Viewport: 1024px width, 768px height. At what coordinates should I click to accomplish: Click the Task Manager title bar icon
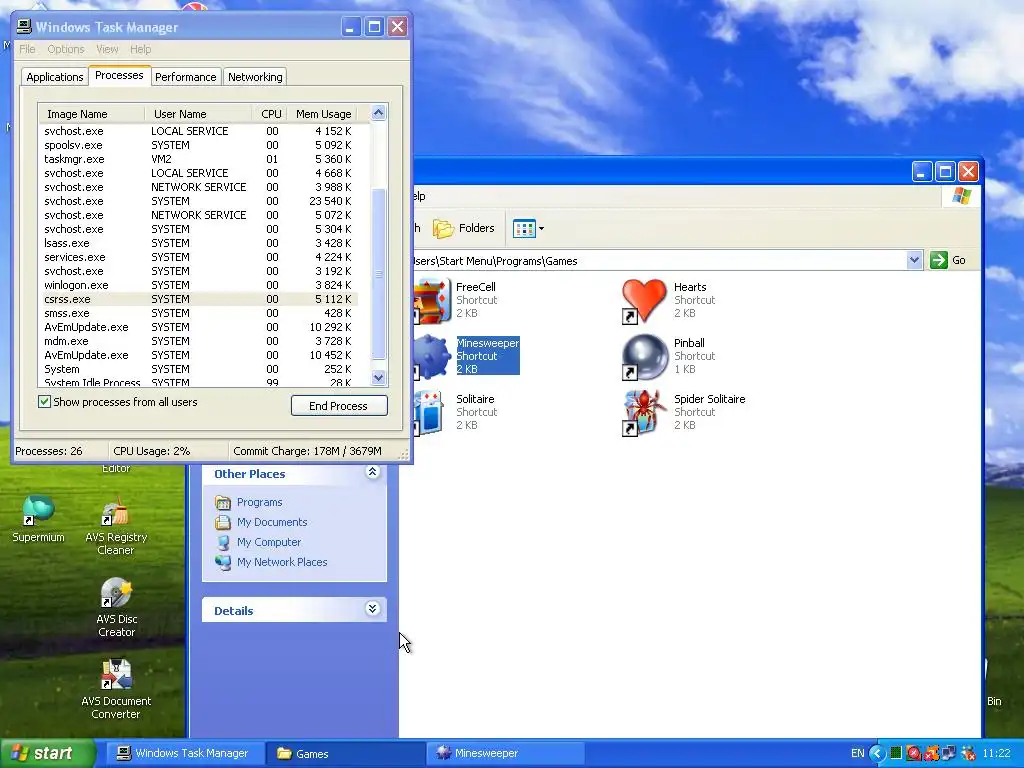24,26
